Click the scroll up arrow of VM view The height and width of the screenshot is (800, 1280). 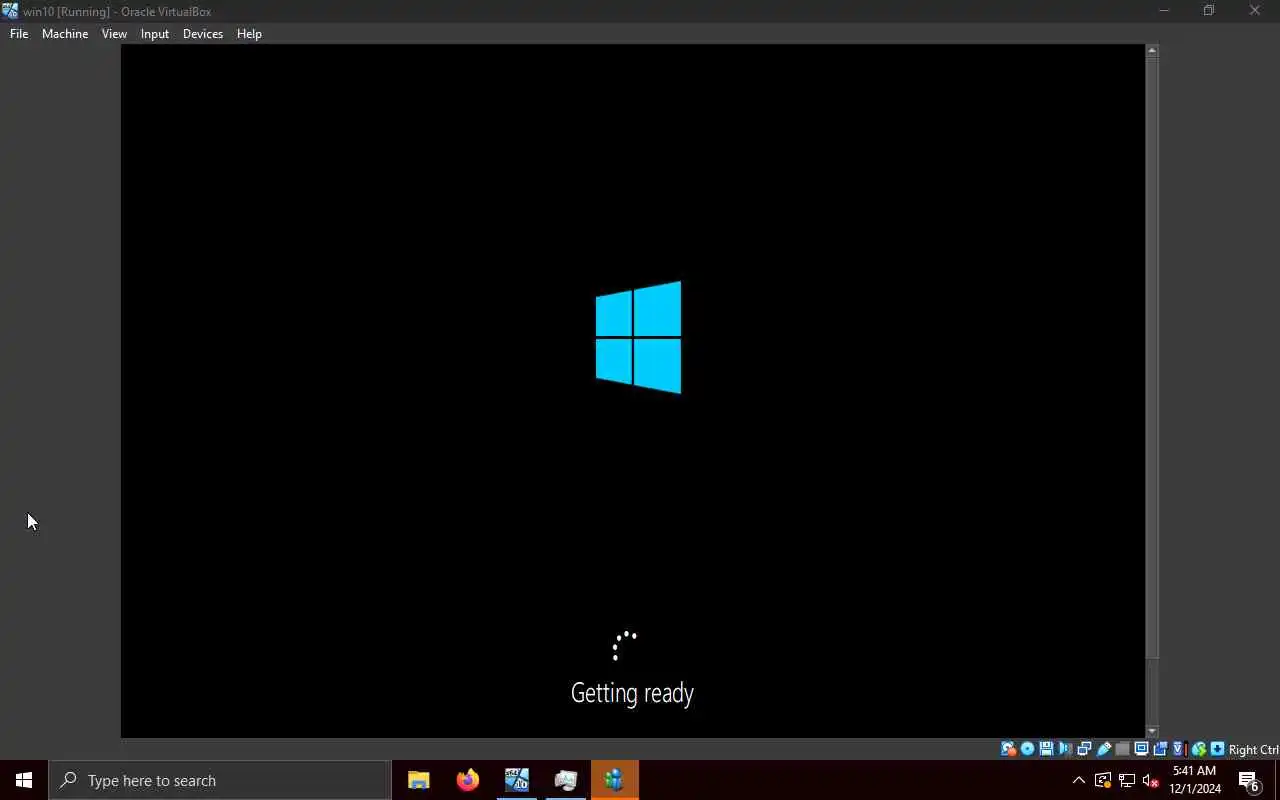1152,50
